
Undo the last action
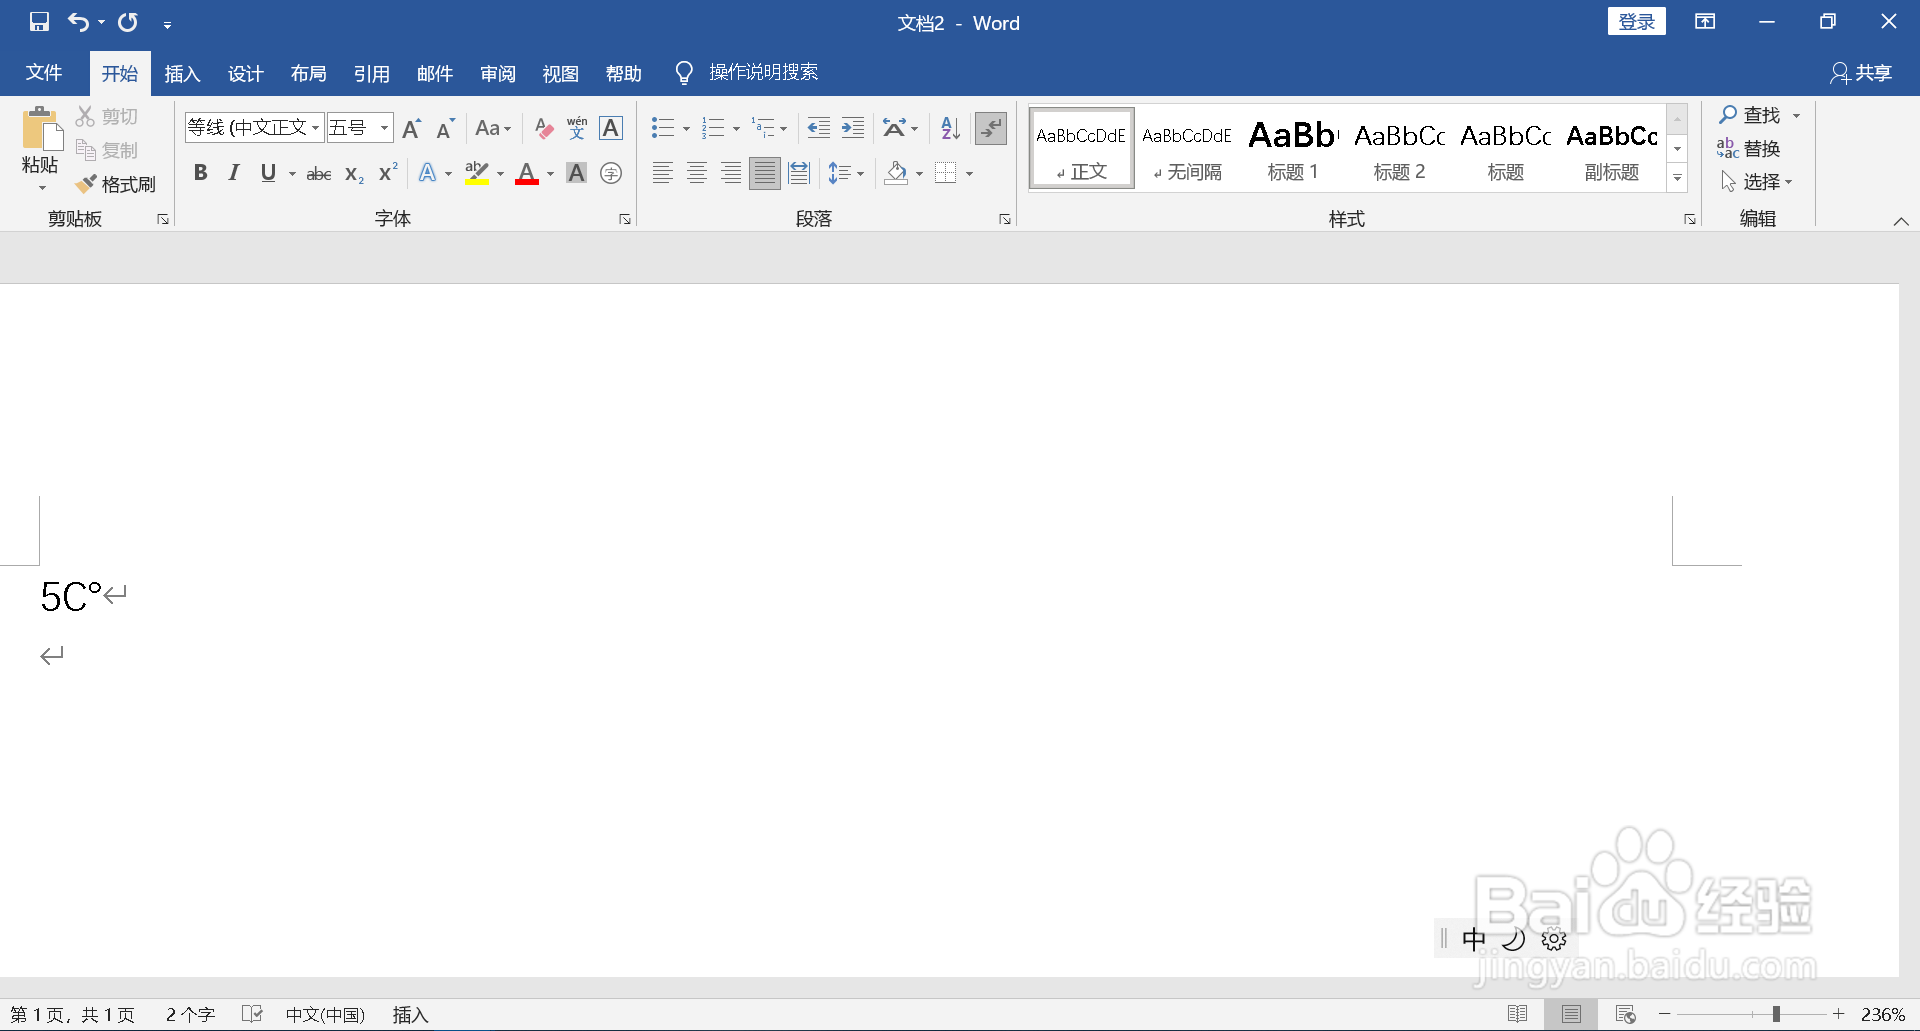pyautogui.click(x=78, y=22)
